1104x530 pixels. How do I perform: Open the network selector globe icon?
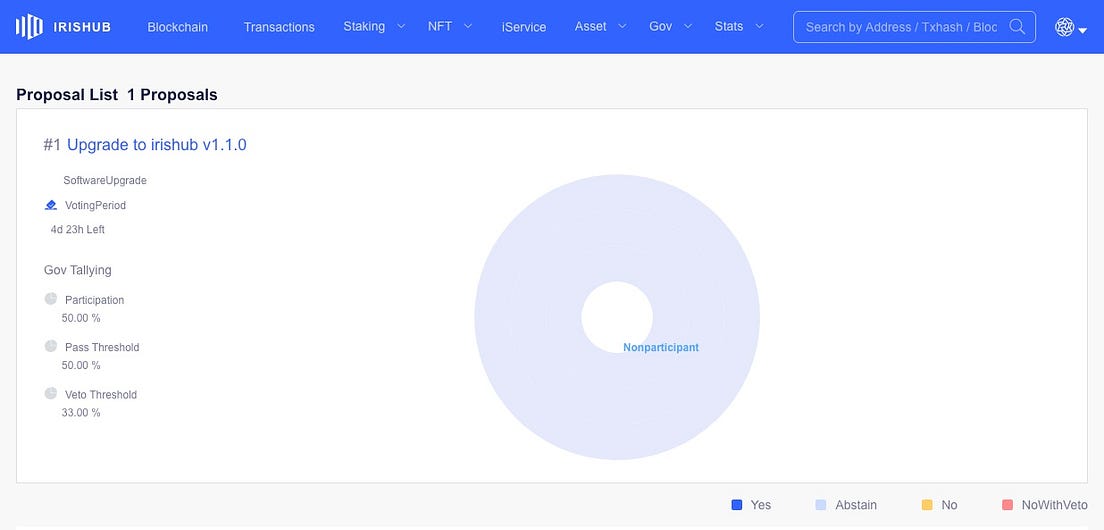(x=1064, y=27)
